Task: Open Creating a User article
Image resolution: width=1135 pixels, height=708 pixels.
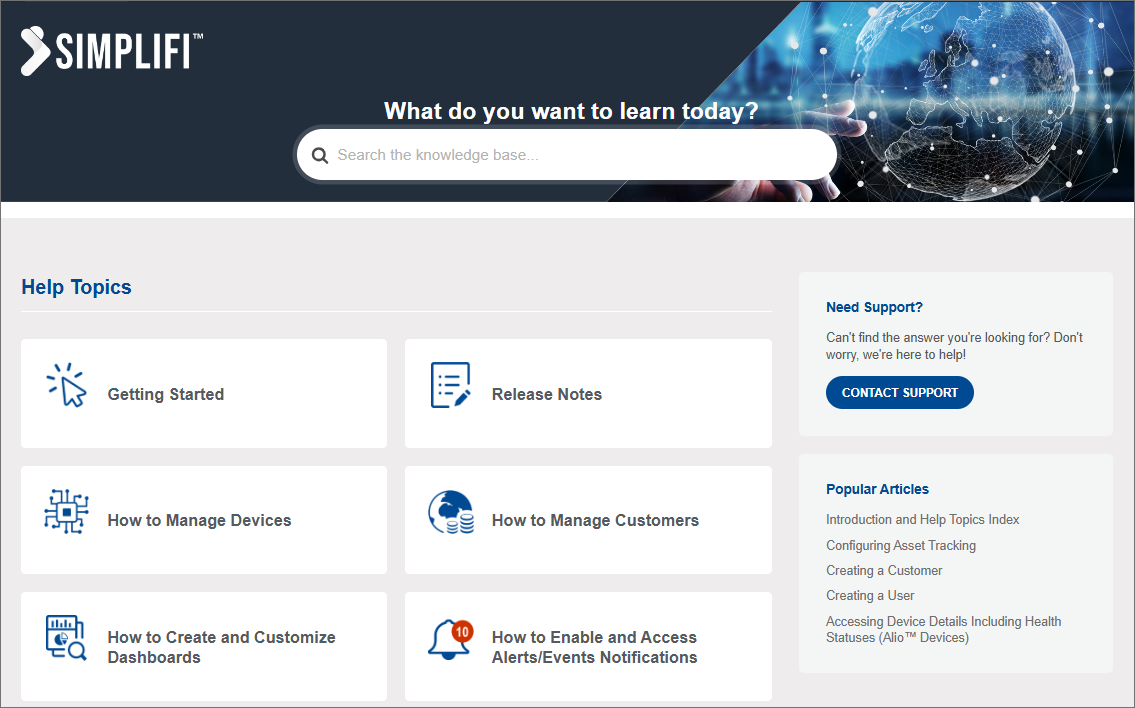Action: click(x=870, y=595)
